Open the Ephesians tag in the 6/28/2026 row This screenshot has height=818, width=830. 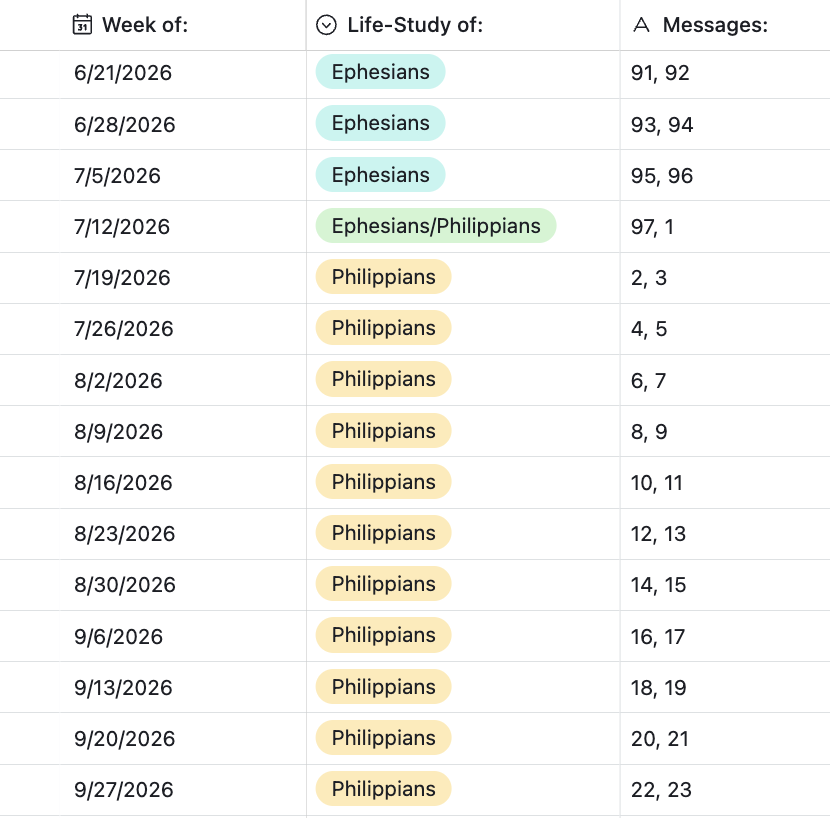(381, 123)
